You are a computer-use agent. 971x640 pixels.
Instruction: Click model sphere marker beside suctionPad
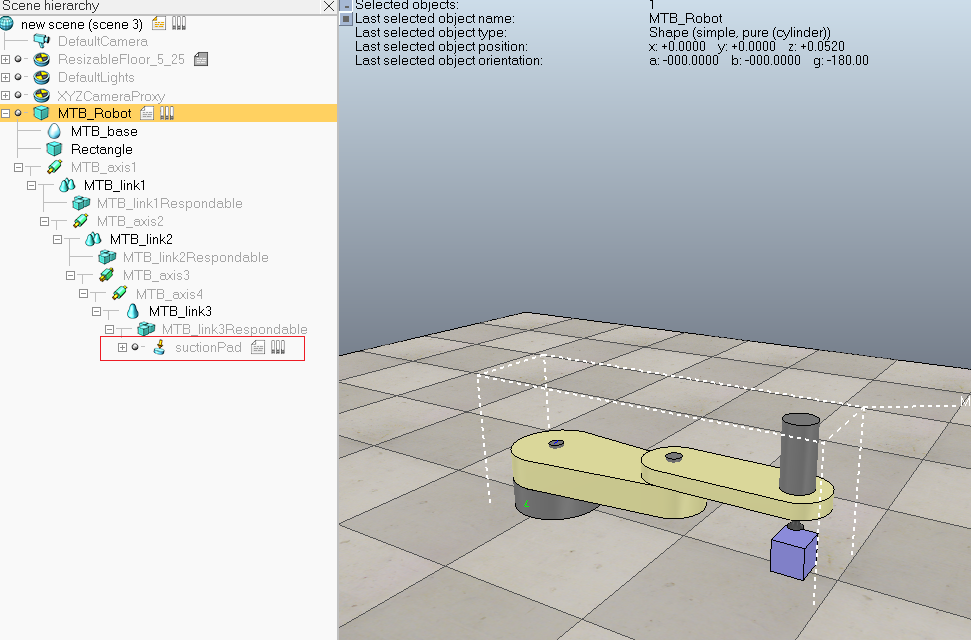135,347
